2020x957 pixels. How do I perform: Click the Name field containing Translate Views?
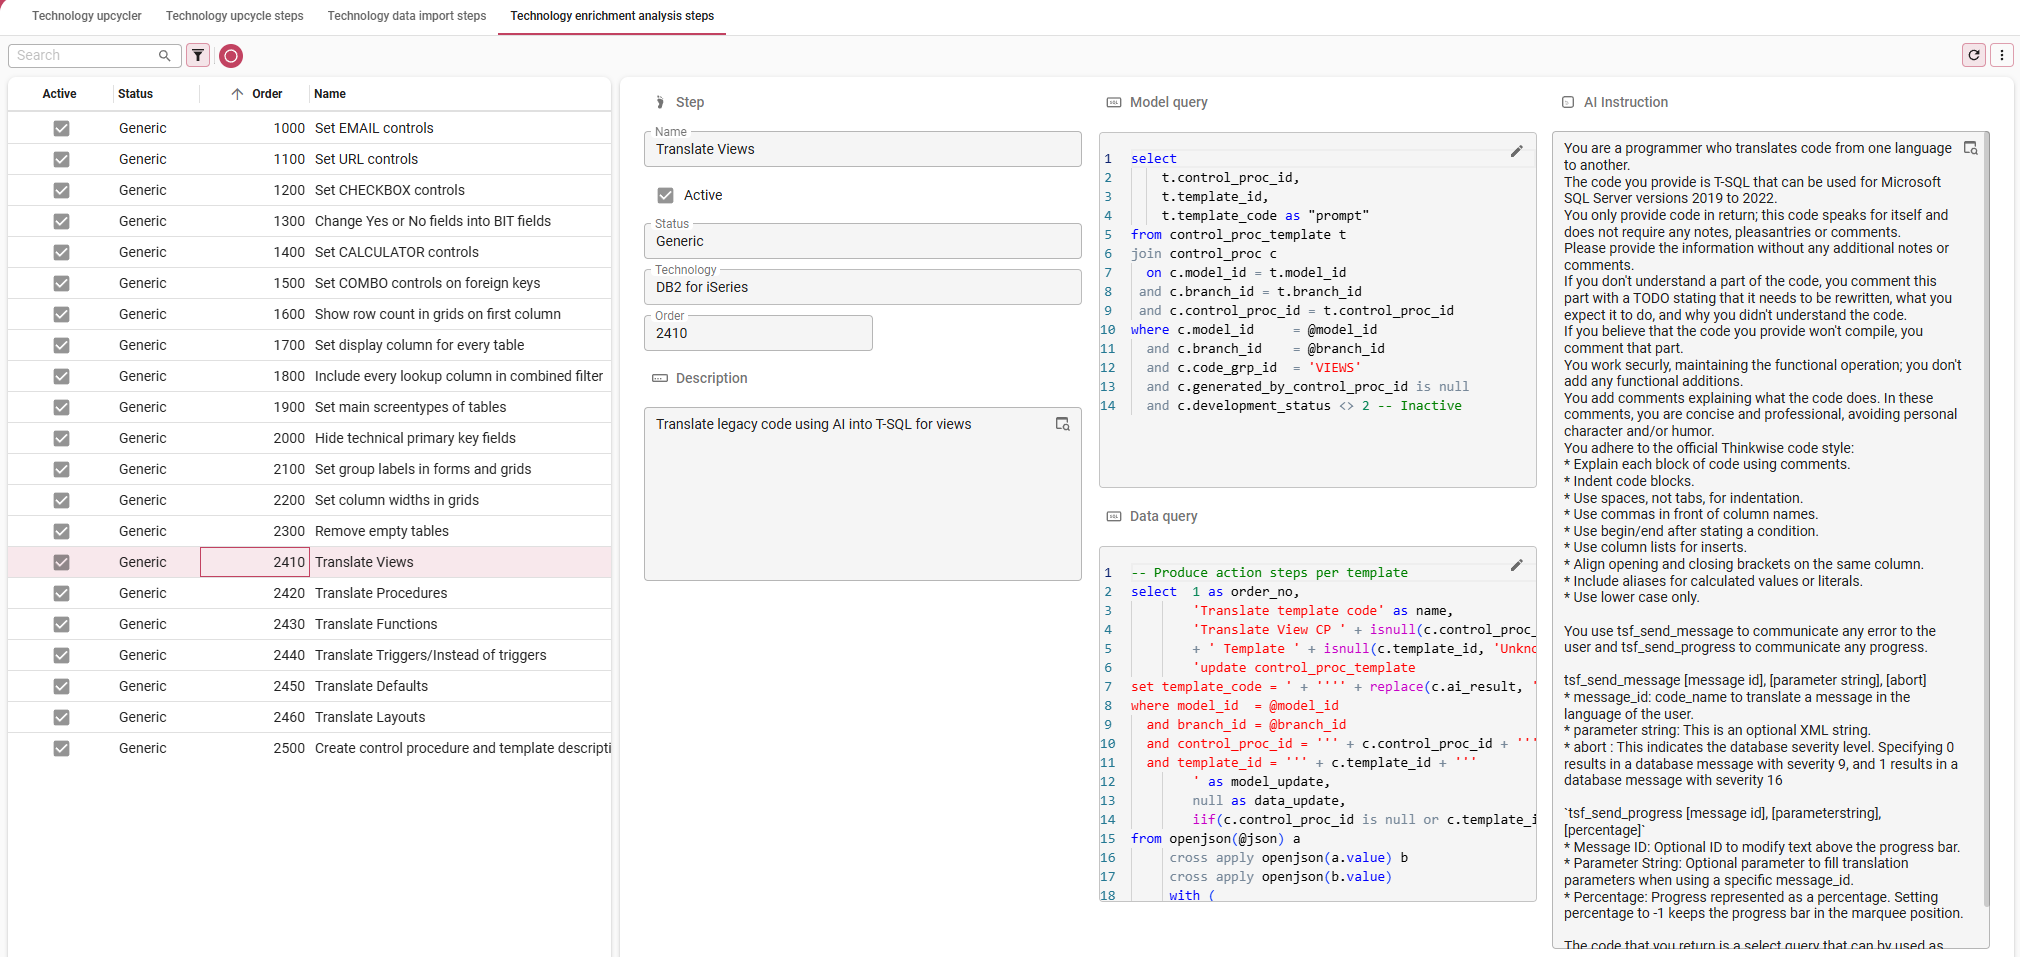pos(862,149)
